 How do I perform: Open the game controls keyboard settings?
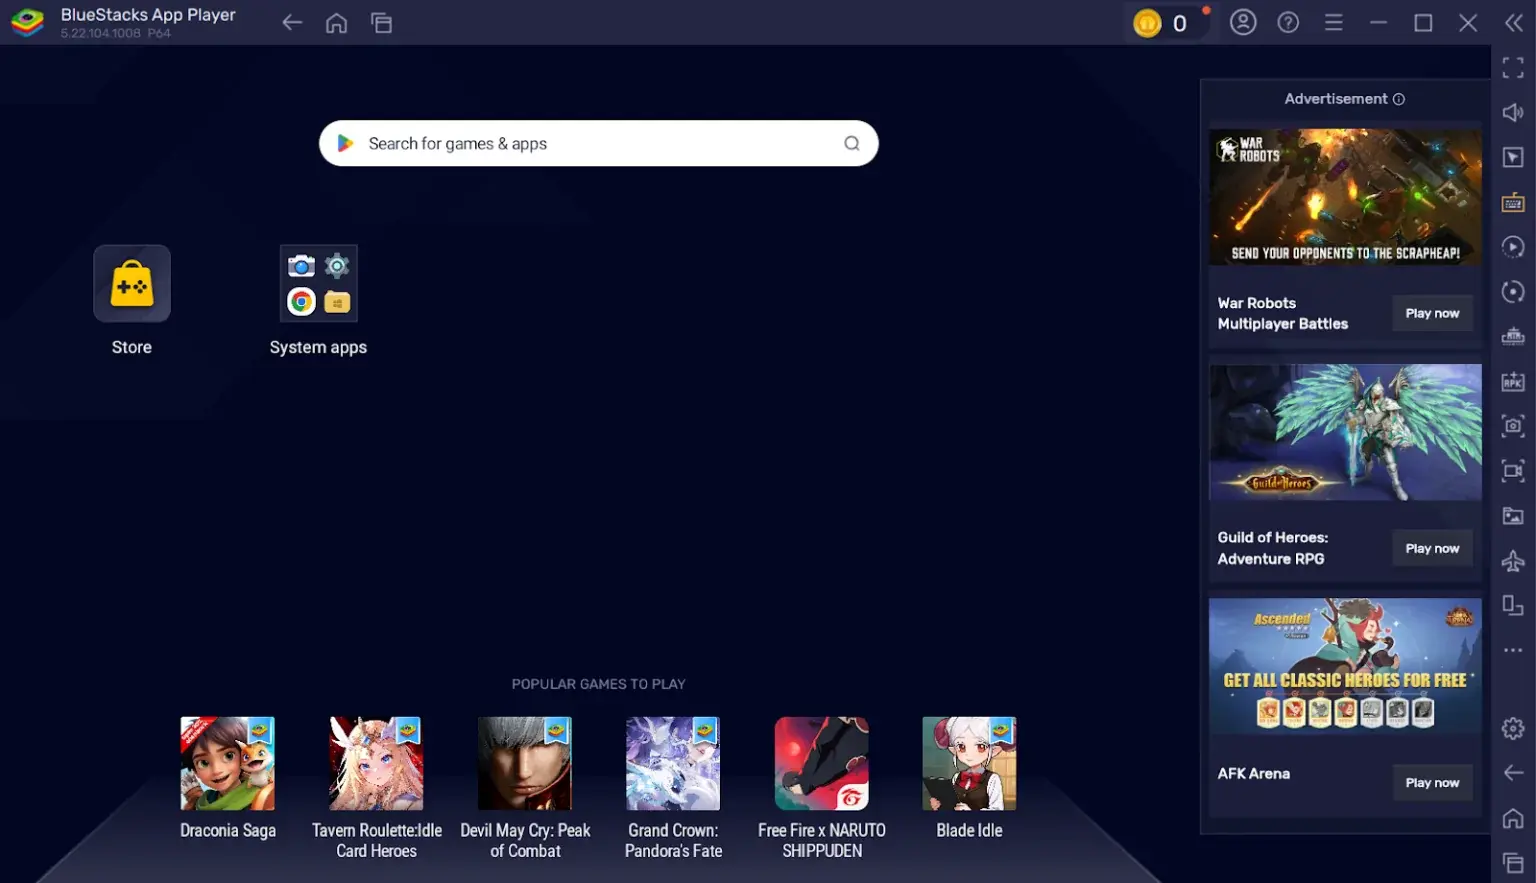[1513, 202]
